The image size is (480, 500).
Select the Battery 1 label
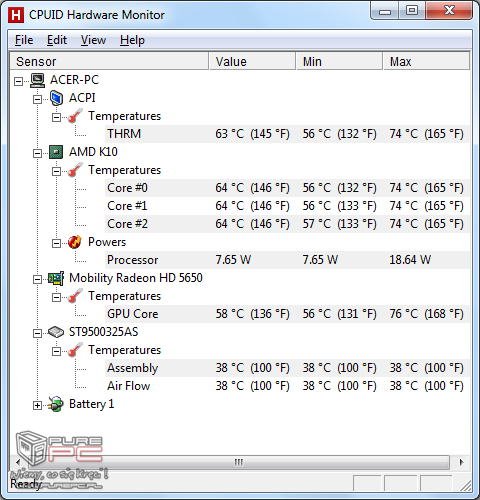[x=91, y=404]
